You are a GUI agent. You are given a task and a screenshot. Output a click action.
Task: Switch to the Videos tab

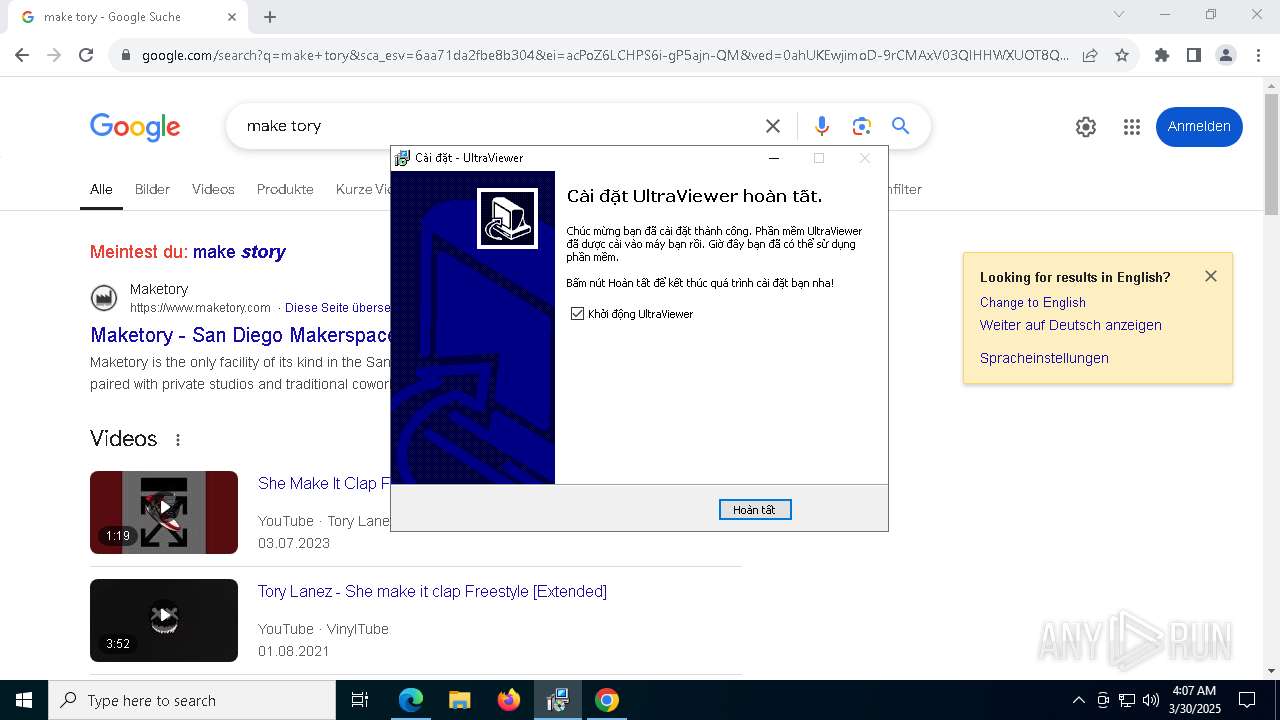point(213,189)
